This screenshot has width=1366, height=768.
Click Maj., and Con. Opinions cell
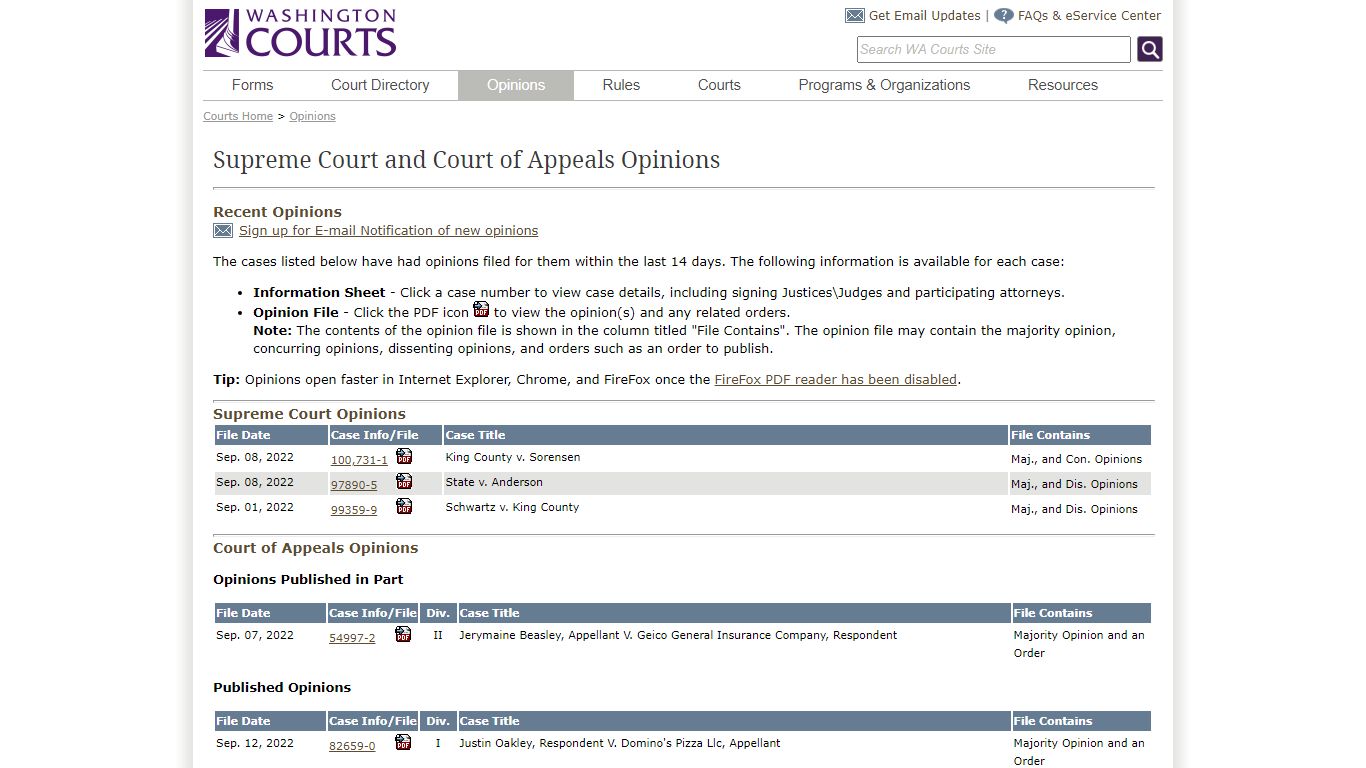[1076, 459]
